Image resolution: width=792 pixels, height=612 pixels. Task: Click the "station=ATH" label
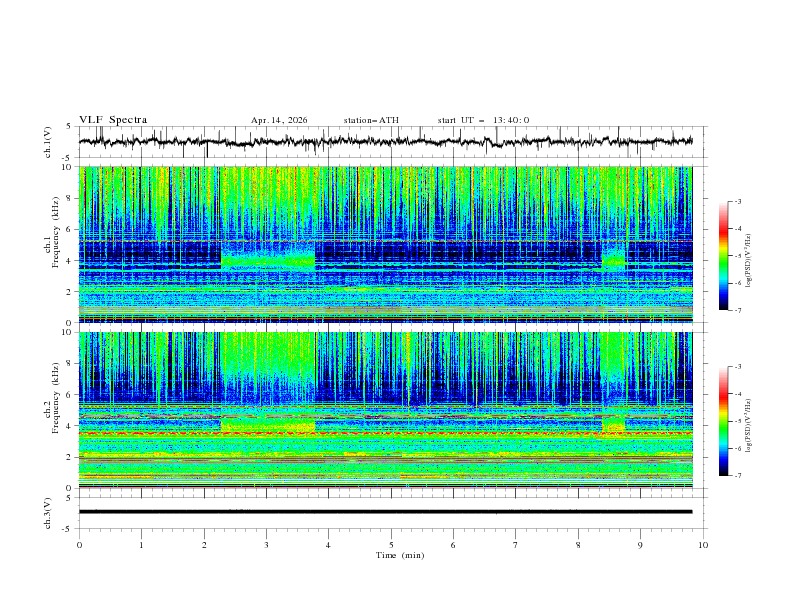[x=371, y=120]
